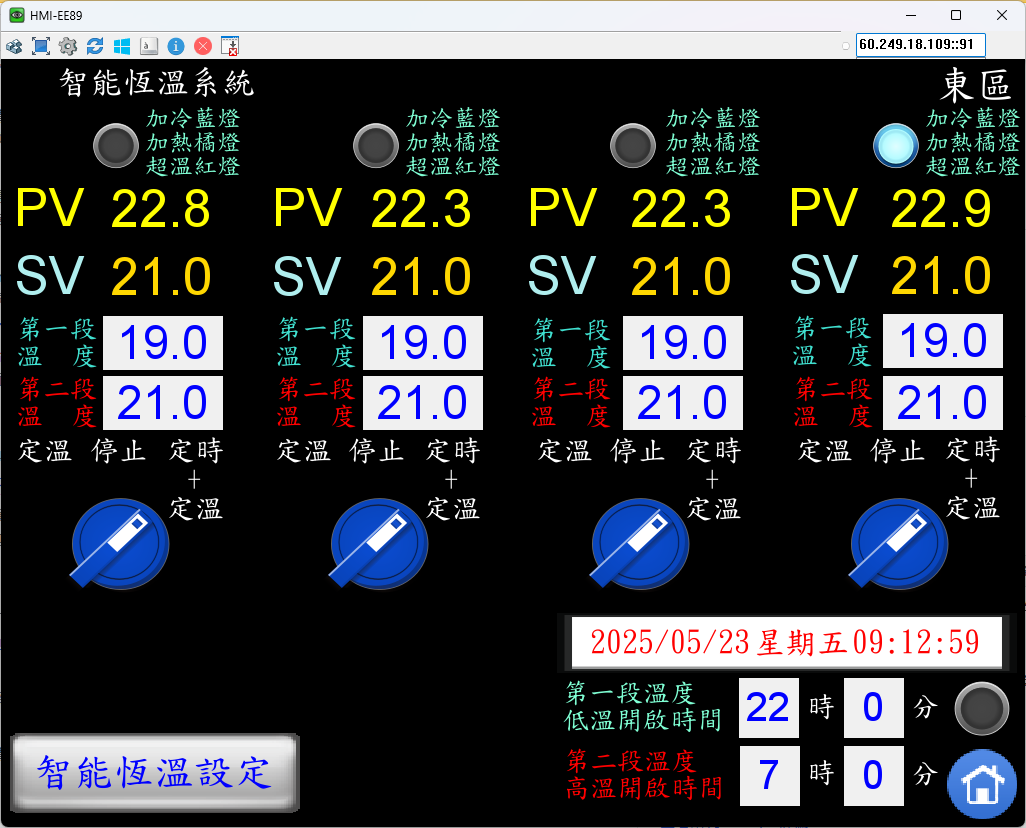The width and height of the screenshot is (1026, 828).
Task: Click the date-time display 2025/05/23
Action: (786, 642)
